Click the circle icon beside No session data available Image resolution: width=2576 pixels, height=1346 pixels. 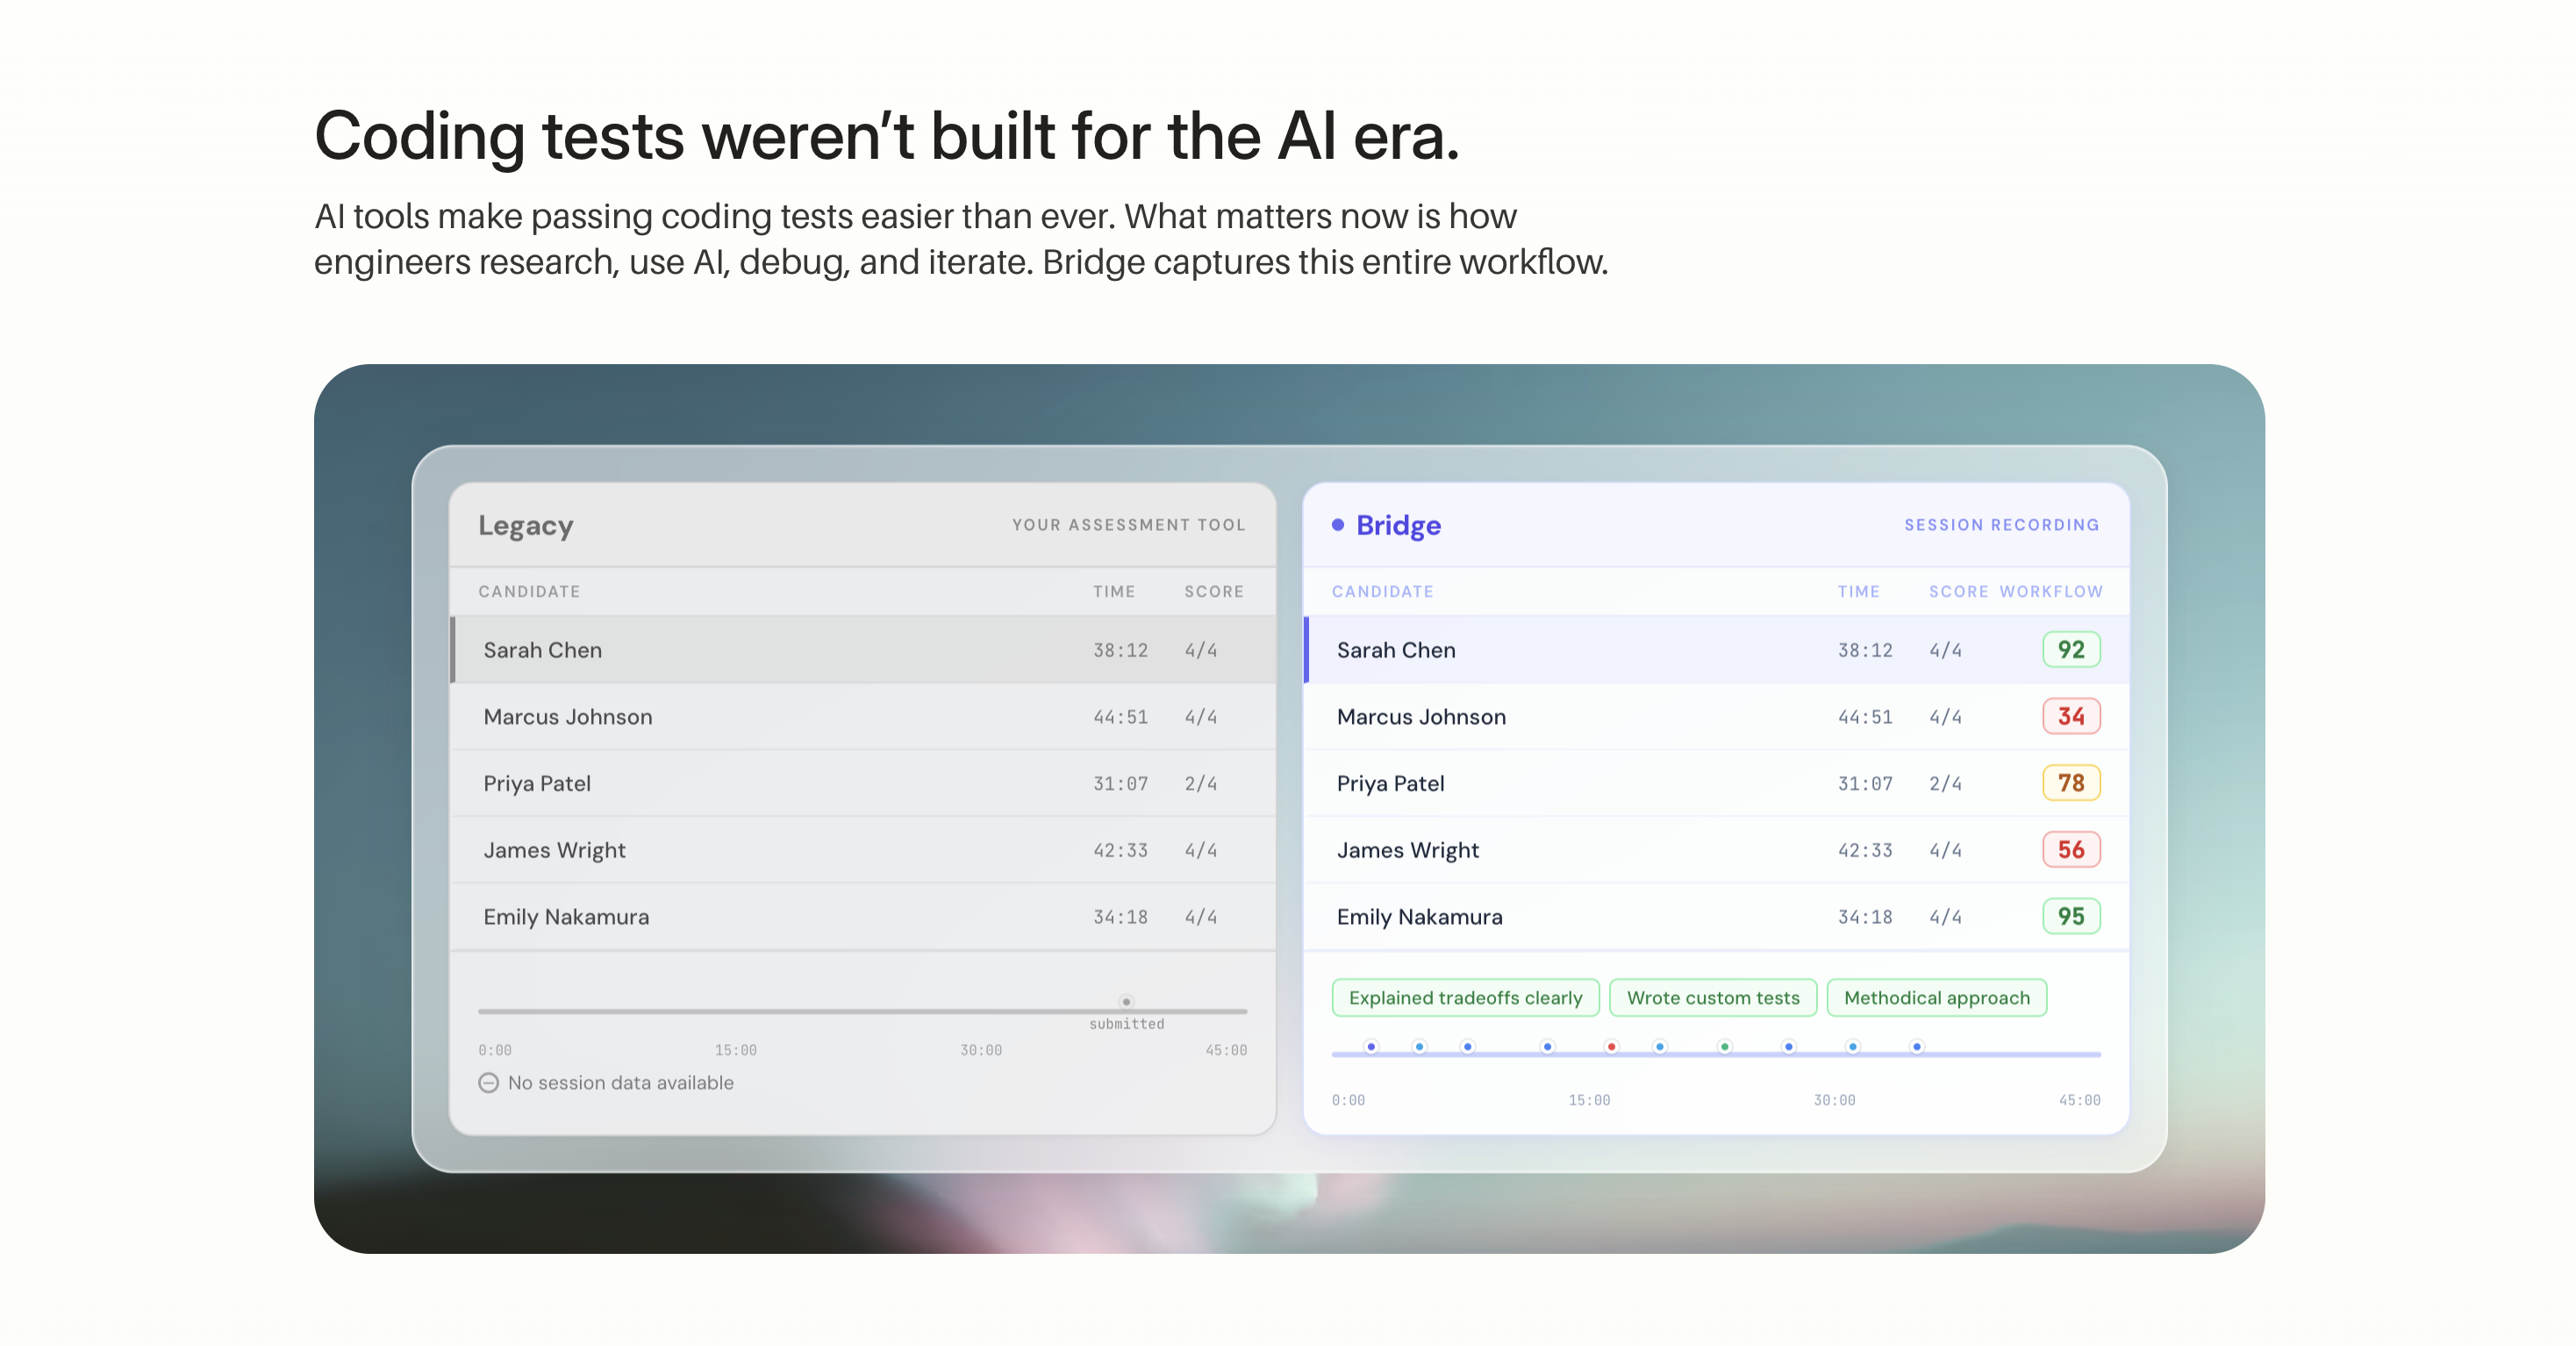pyautogui.click(x=488, y=1083)
